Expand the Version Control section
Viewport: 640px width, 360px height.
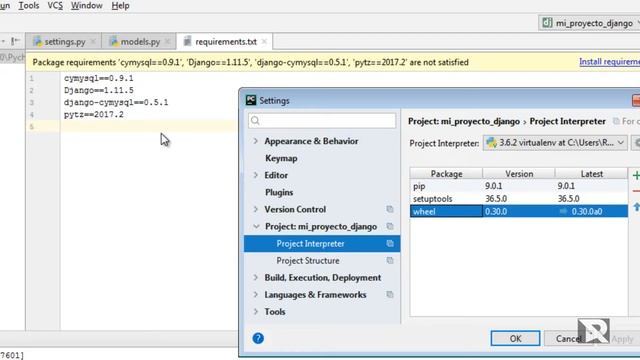point(256,209)
